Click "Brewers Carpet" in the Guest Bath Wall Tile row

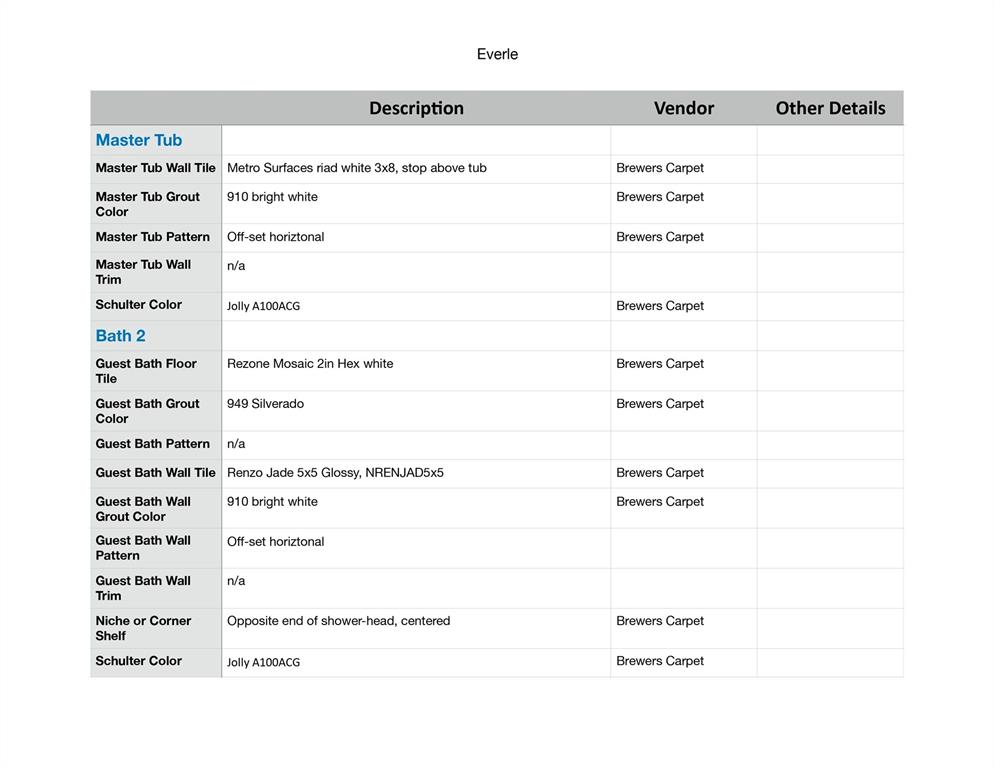[660, 472]
